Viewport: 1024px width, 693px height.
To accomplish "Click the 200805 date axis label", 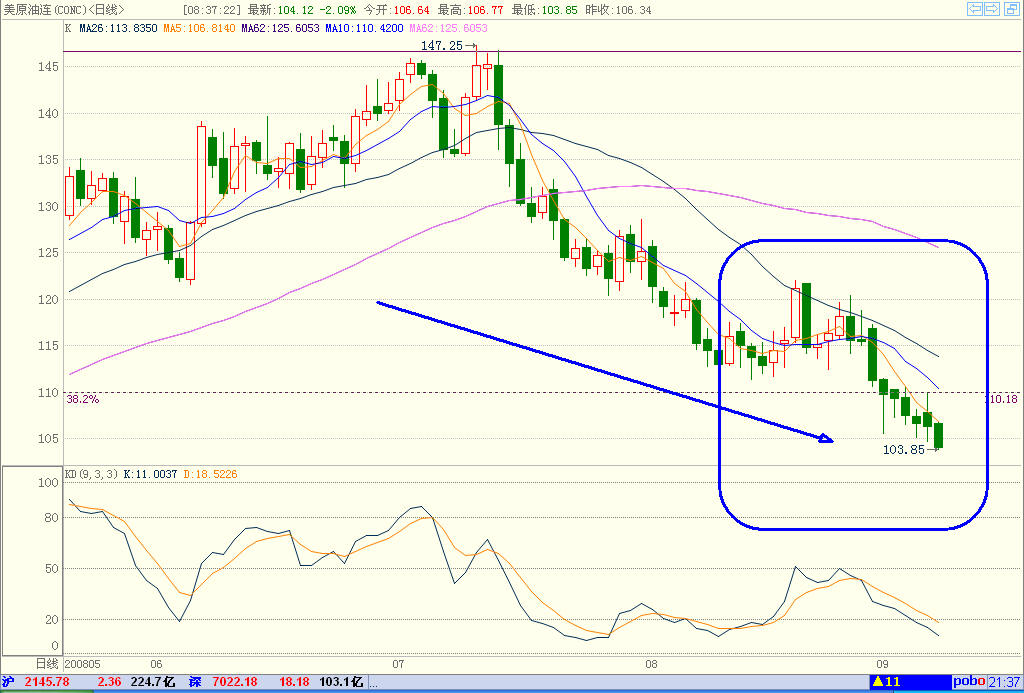I will (x=82, y=664).
